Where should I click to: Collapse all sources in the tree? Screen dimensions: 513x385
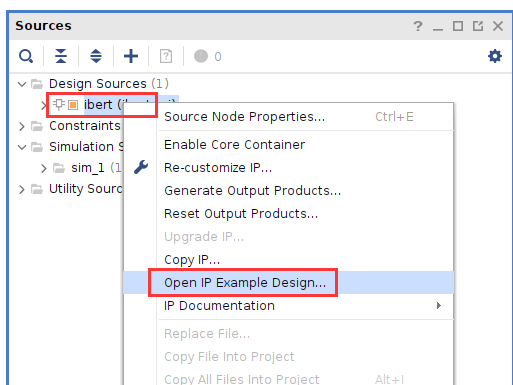point(61,56)
